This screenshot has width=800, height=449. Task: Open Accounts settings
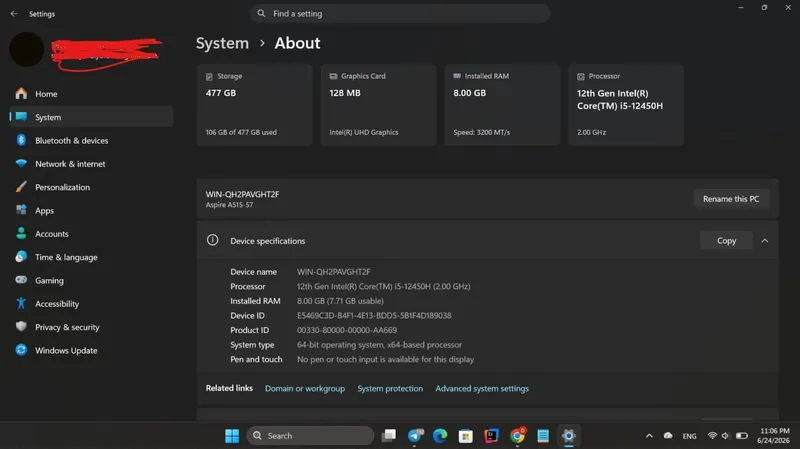pos(91,234)
